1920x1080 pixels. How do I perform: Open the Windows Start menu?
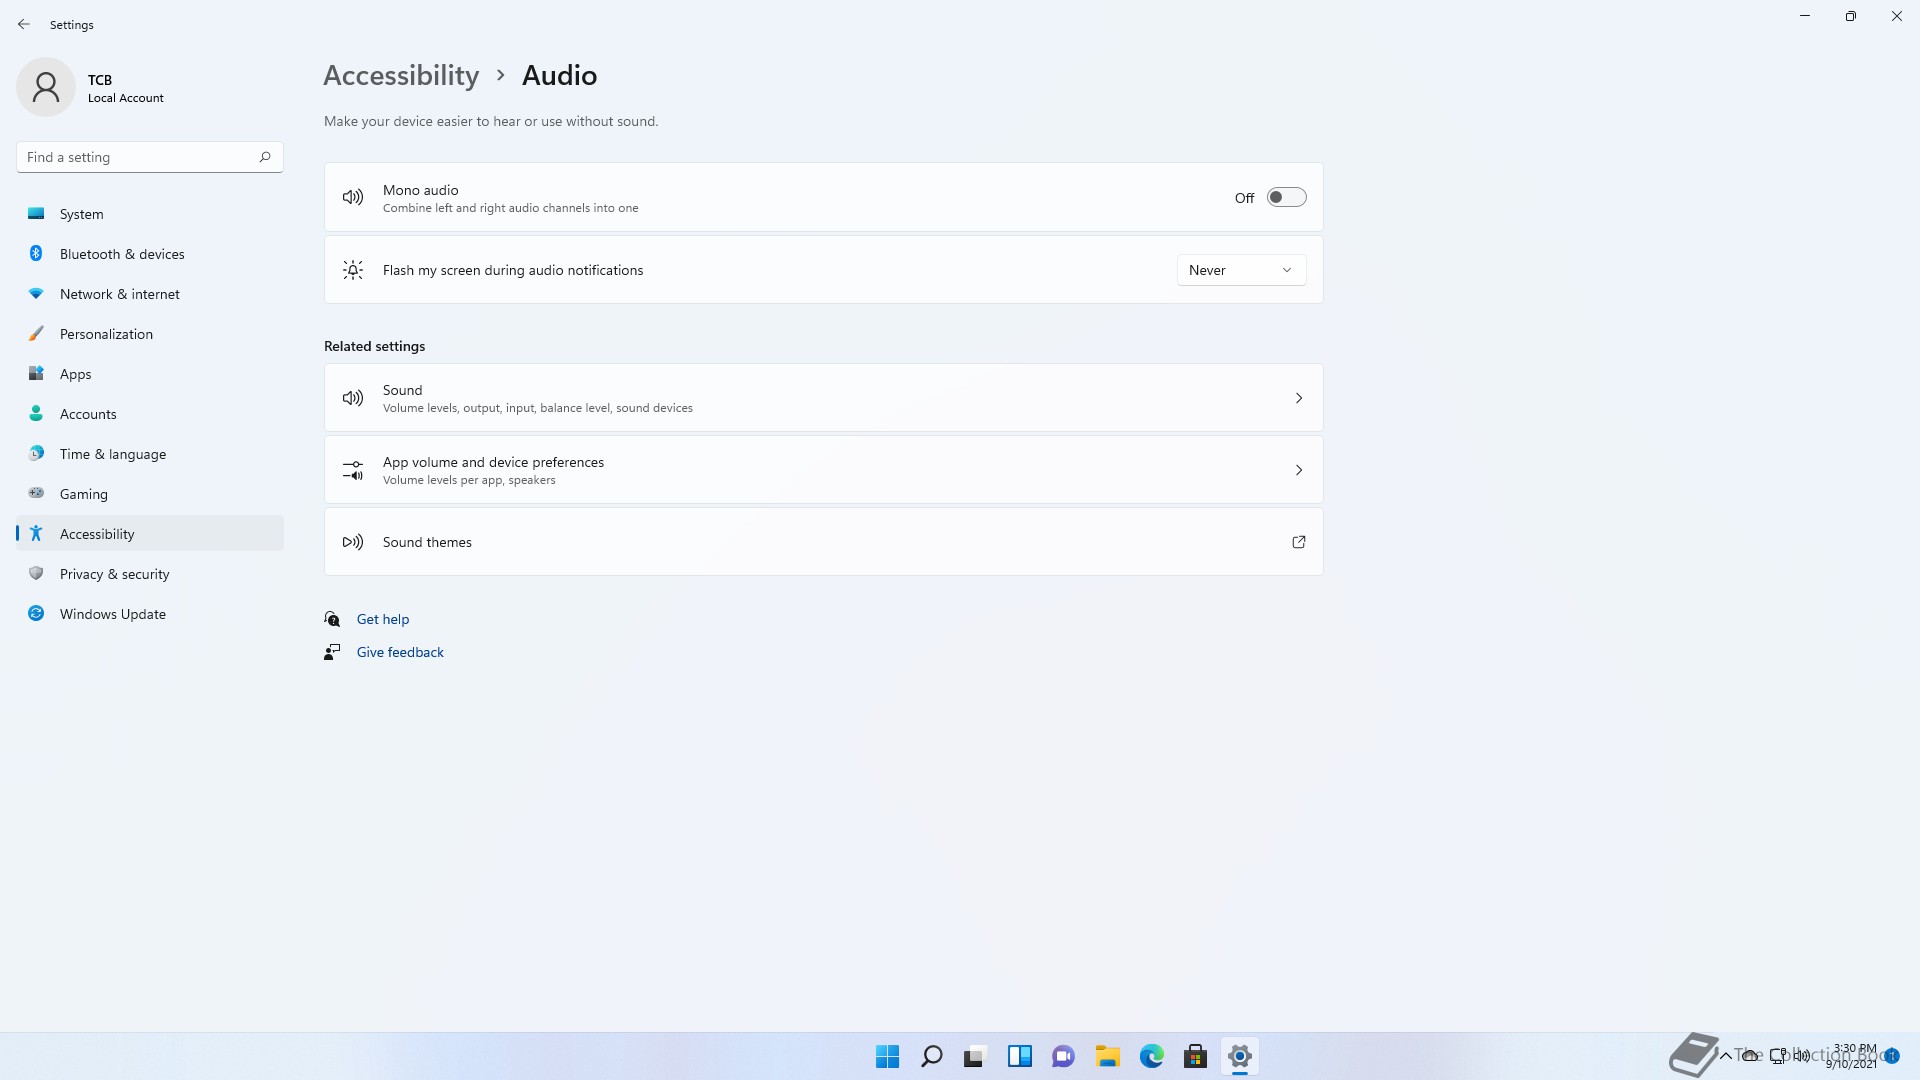click(887, 1056)
